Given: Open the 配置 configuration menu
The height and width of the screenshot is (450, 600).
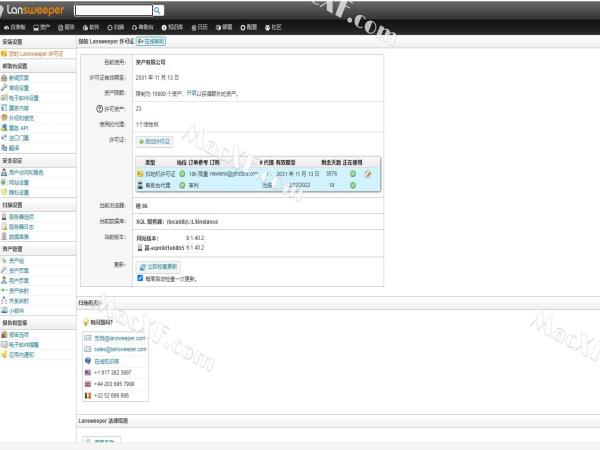Looking at the screenshot, I should (248, 28).
